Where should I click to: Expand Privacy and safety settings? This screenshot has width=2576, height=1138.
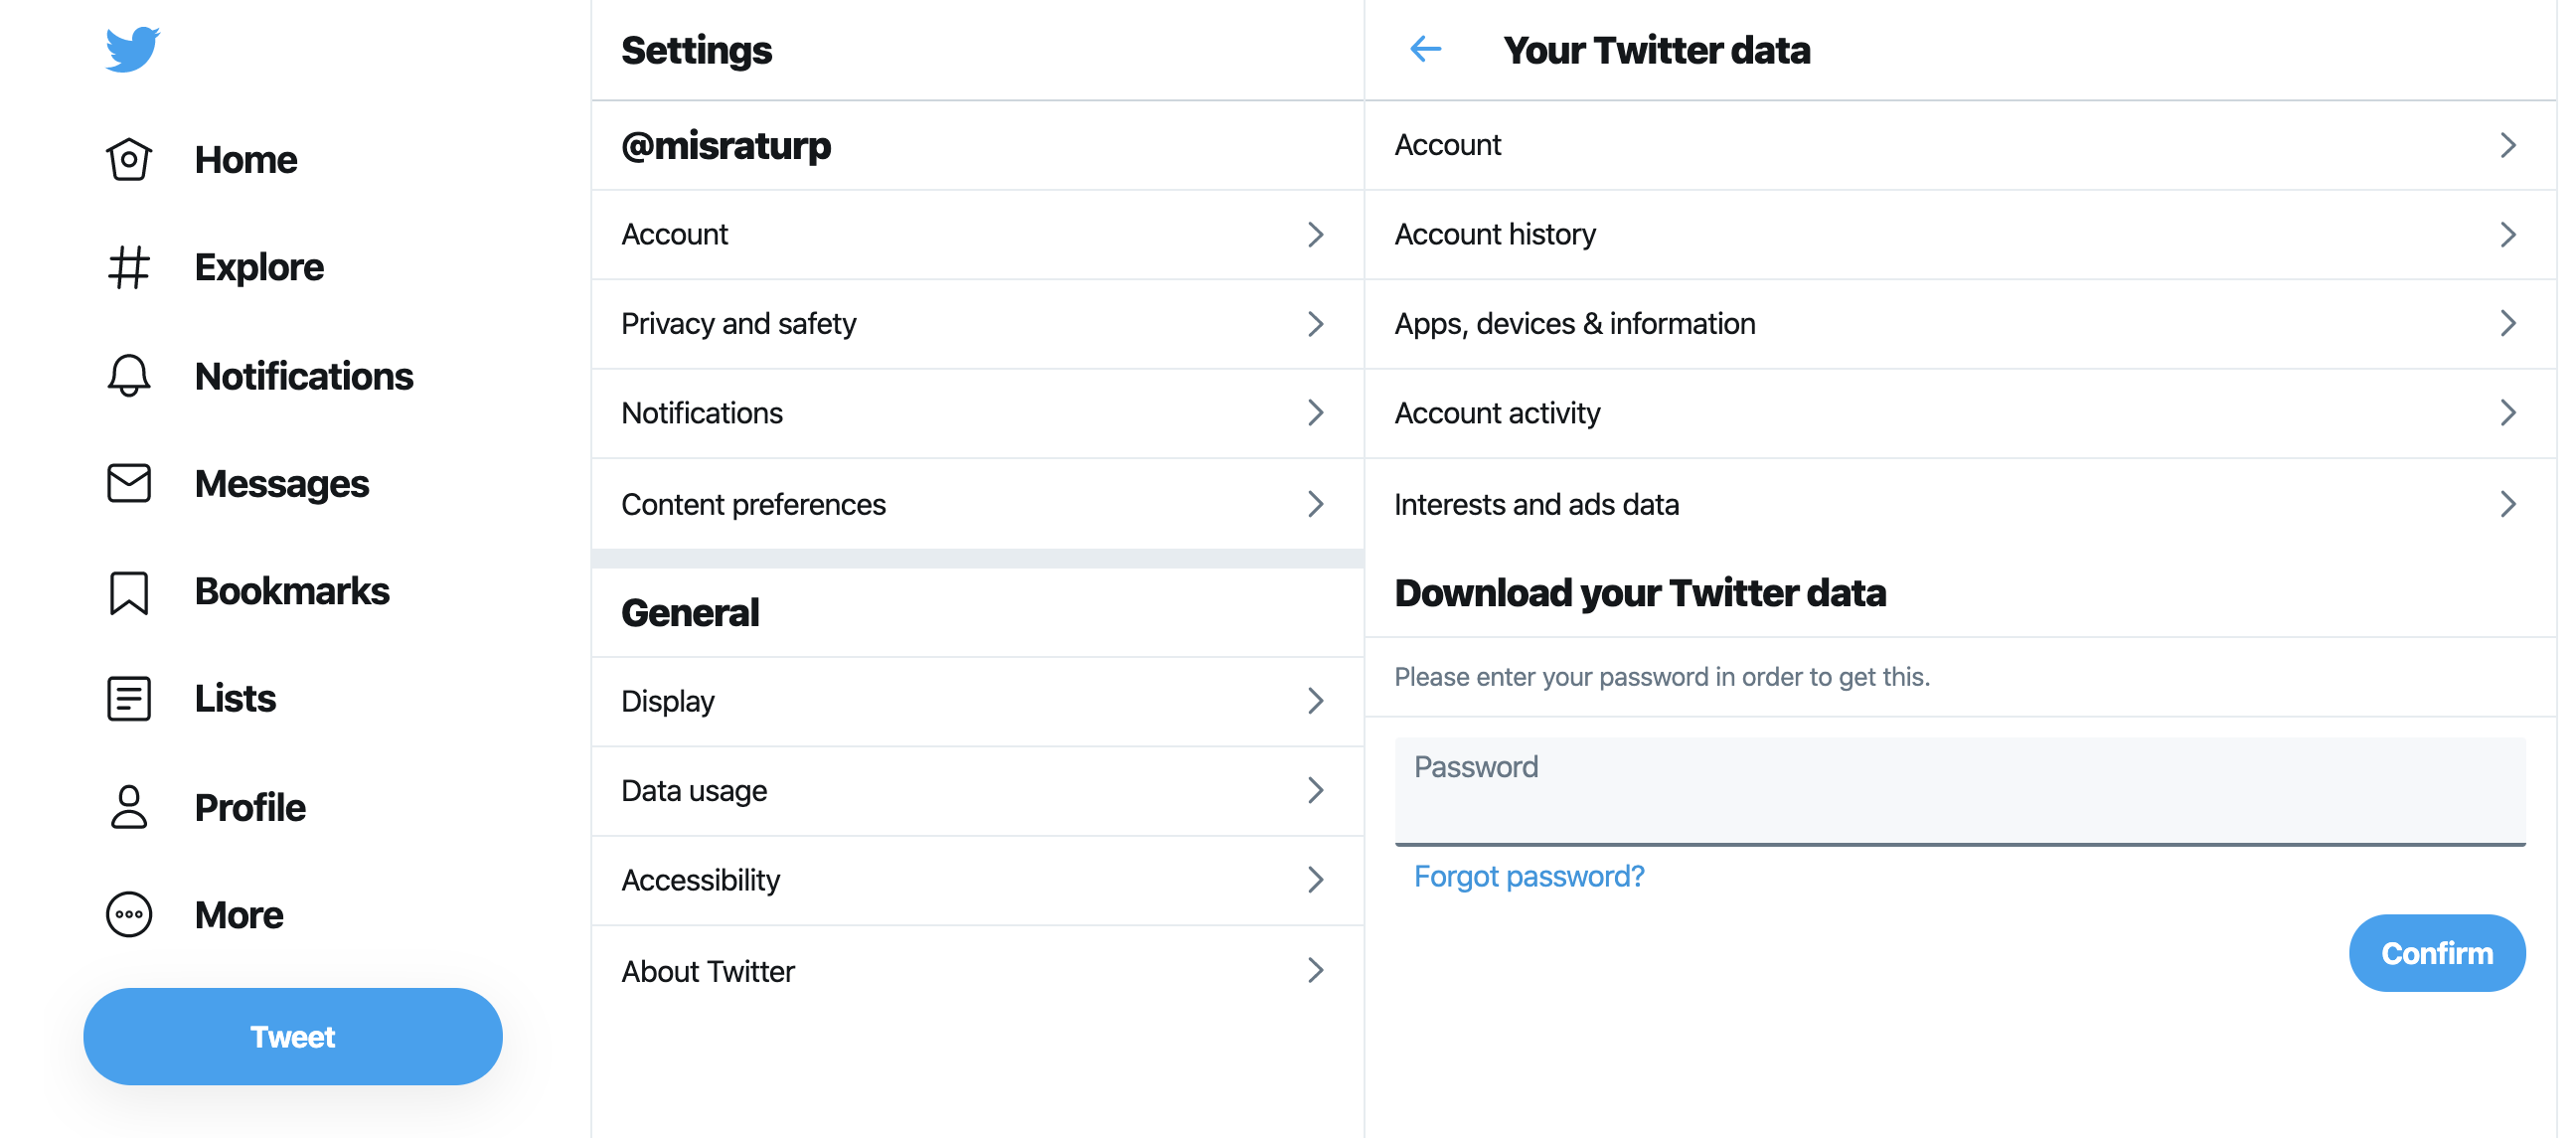pyautogui.click(x=977, y=324)
